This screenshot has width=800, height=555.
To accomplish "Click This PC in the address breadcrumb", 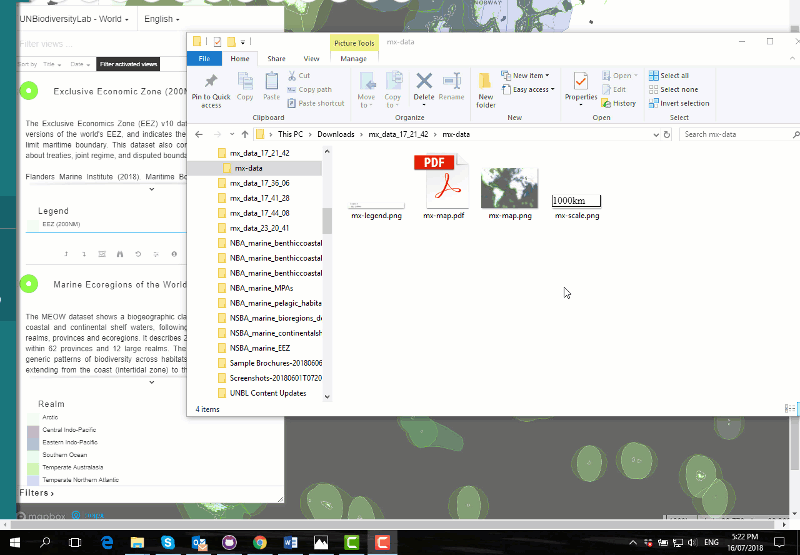I will (290, 134).
